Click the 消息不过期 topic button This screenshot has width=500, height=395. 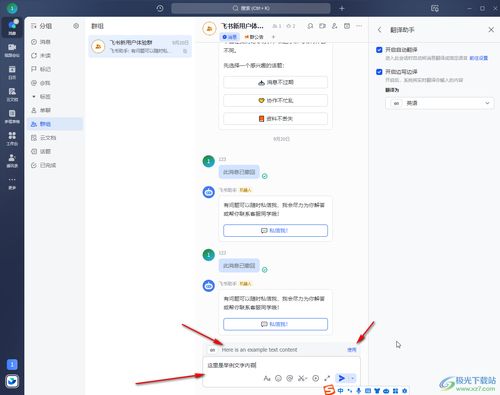(275, 82)
